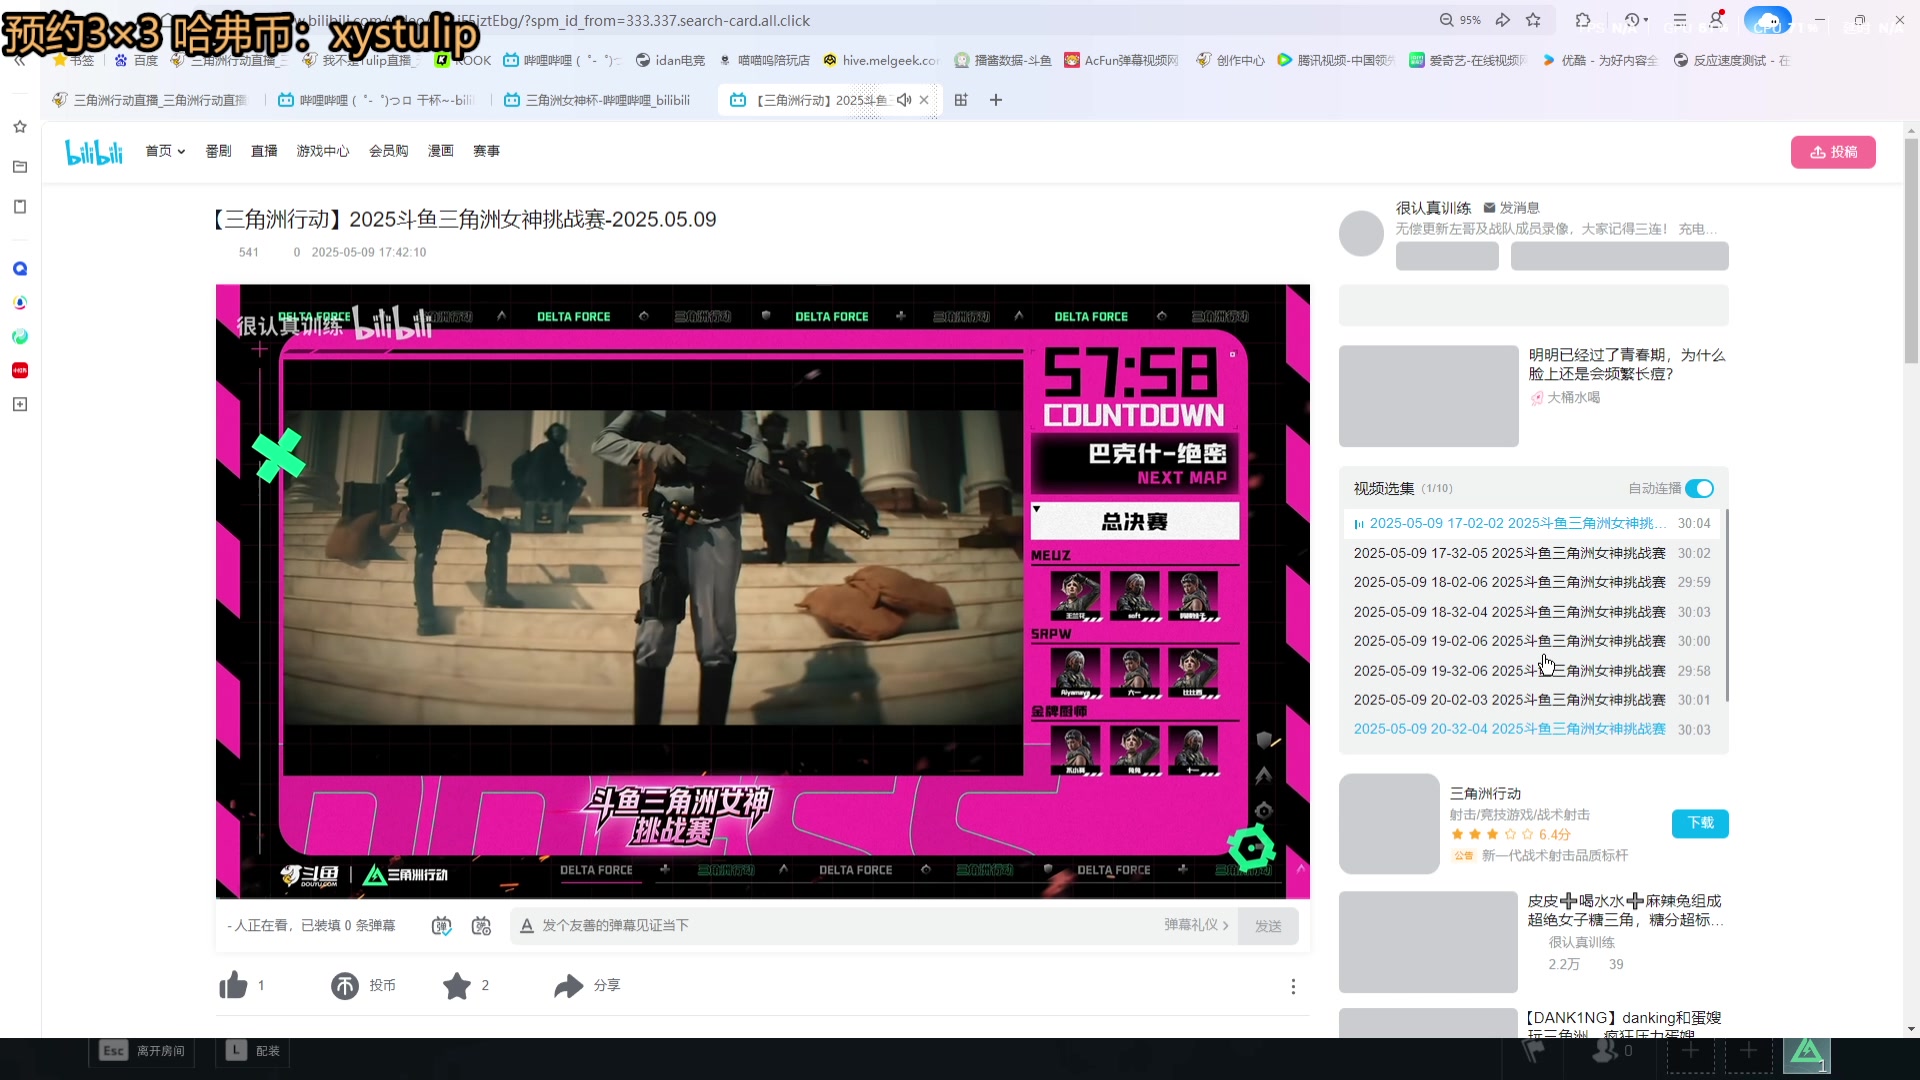1920x1080 pixels.
Task: Open the browser extensions puzzle icon
Action: pyautogui.click(x=1583, y=20)
